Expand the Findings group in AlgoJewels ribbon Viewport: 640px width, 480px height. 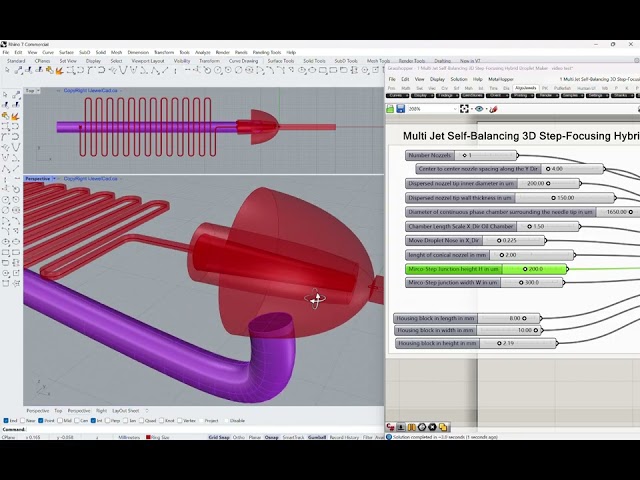click(x=447, y=96)
